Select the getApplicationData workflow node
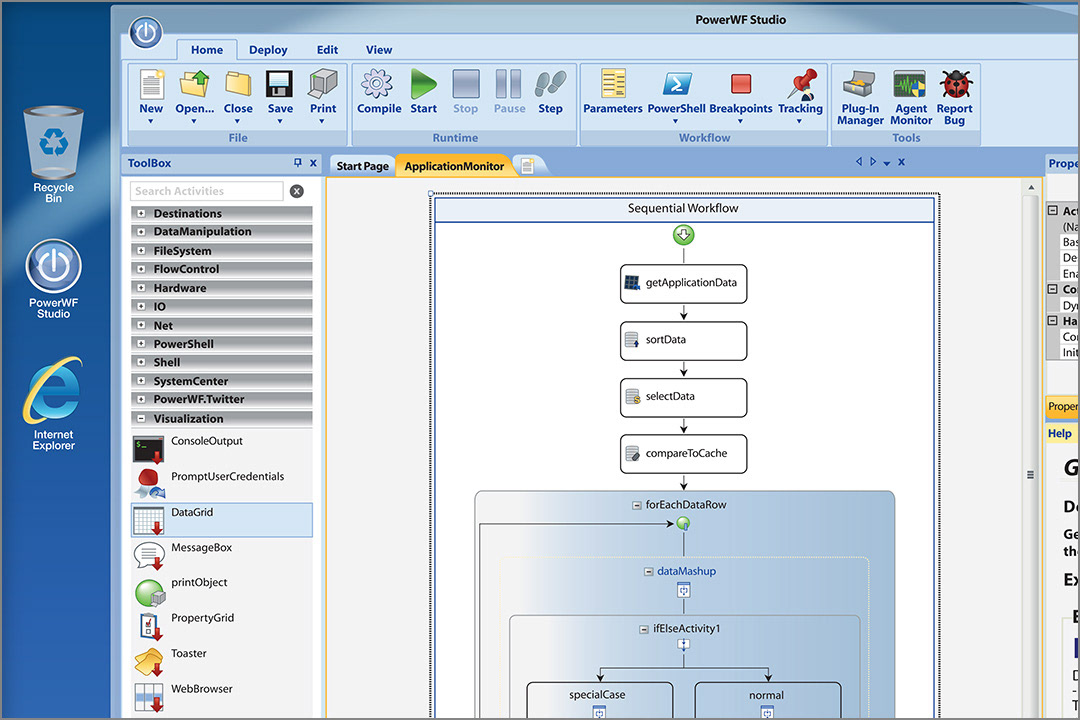Image resolution: width=1080 pixels, height=720 pixels. tap(683, 283)
